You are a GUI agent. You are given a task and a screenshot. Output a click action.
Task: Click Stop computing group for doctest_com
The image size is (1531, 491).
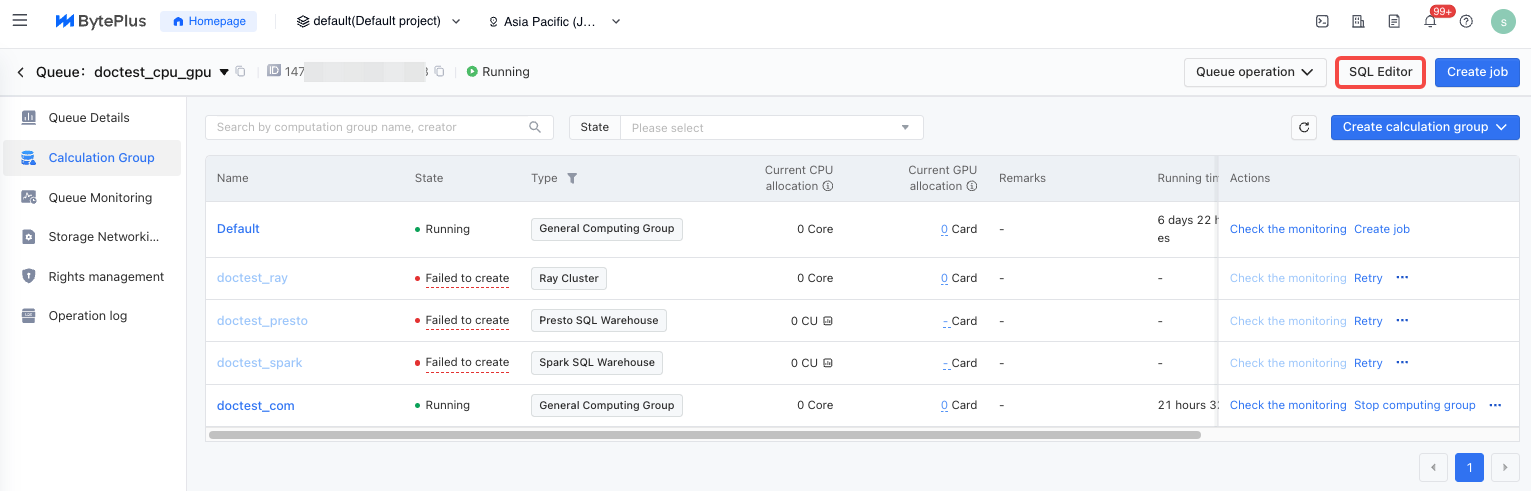(1414, 405)
